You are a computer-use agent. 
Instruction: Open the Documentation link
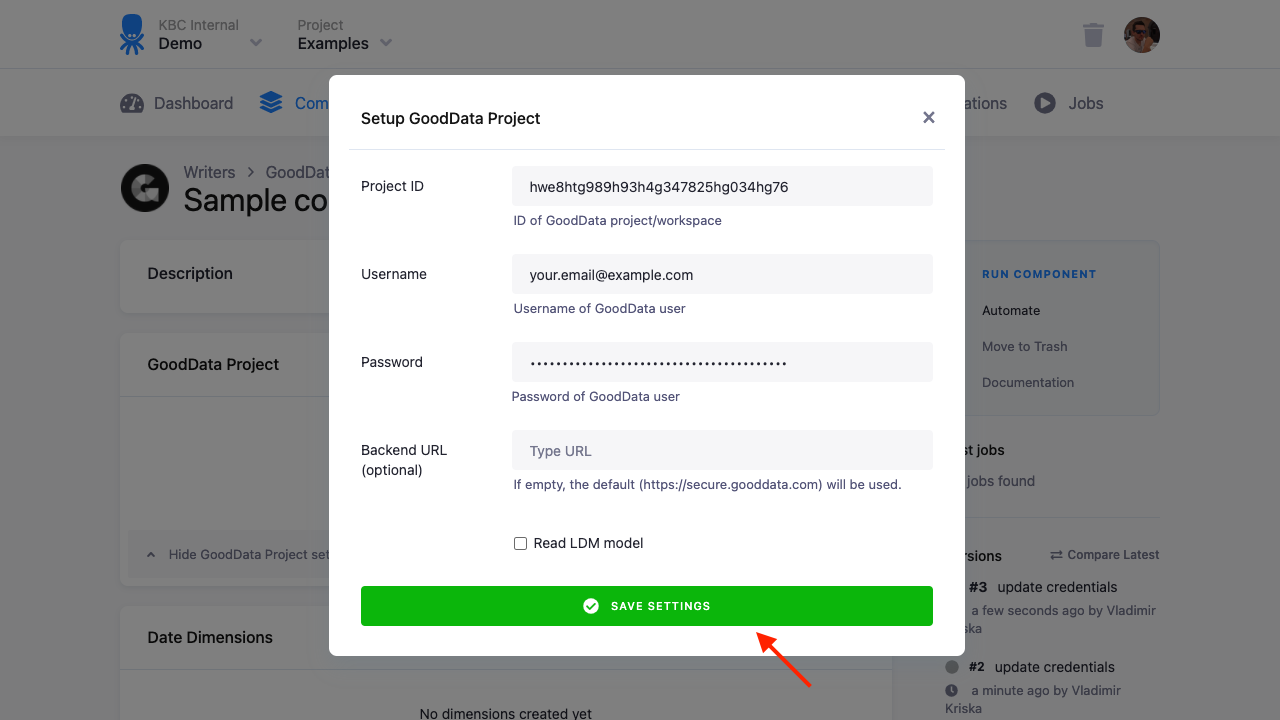[1028, 382]
